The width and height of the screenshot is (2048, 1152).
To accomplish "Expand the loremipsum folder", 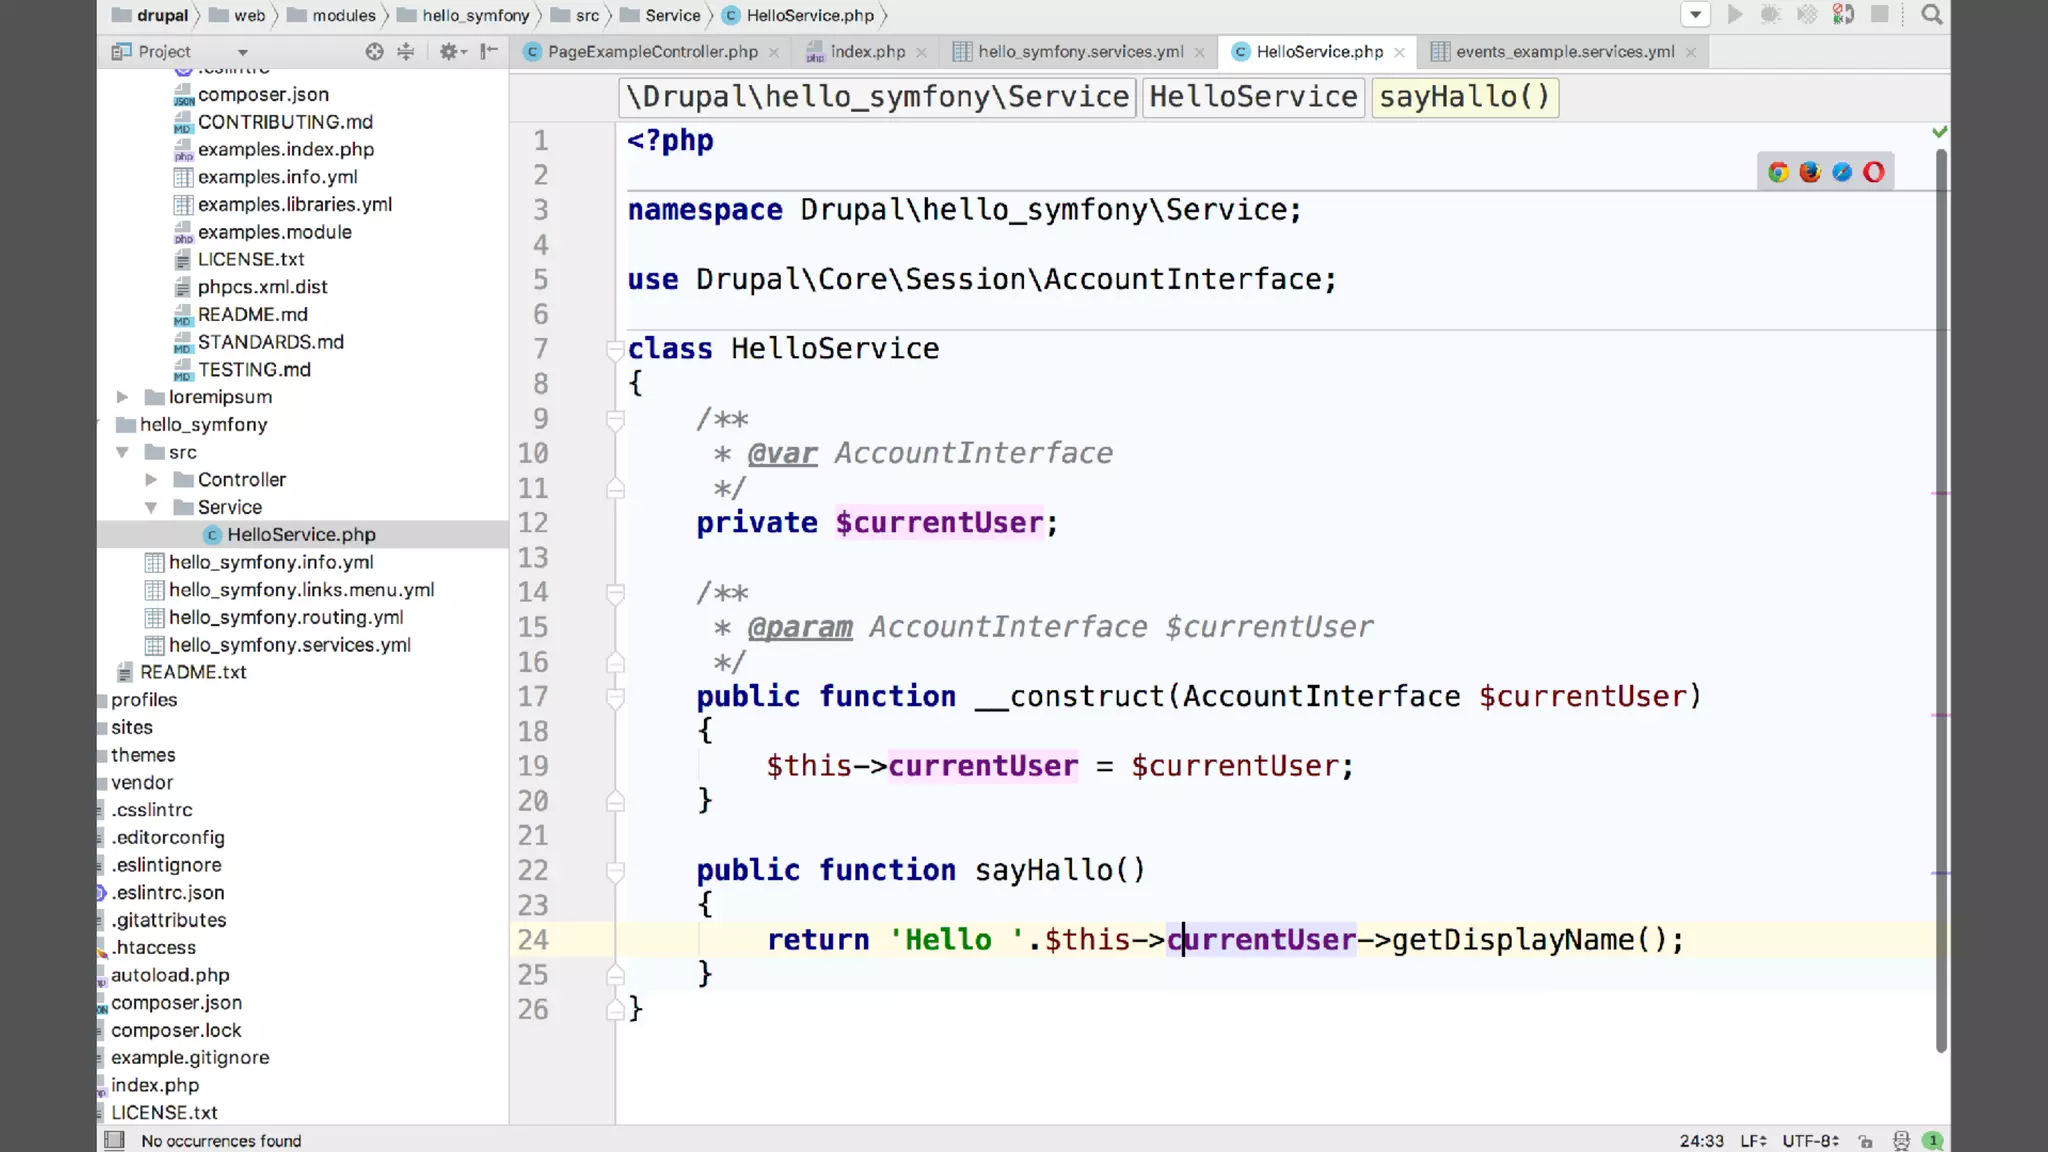I will (122, 397).
